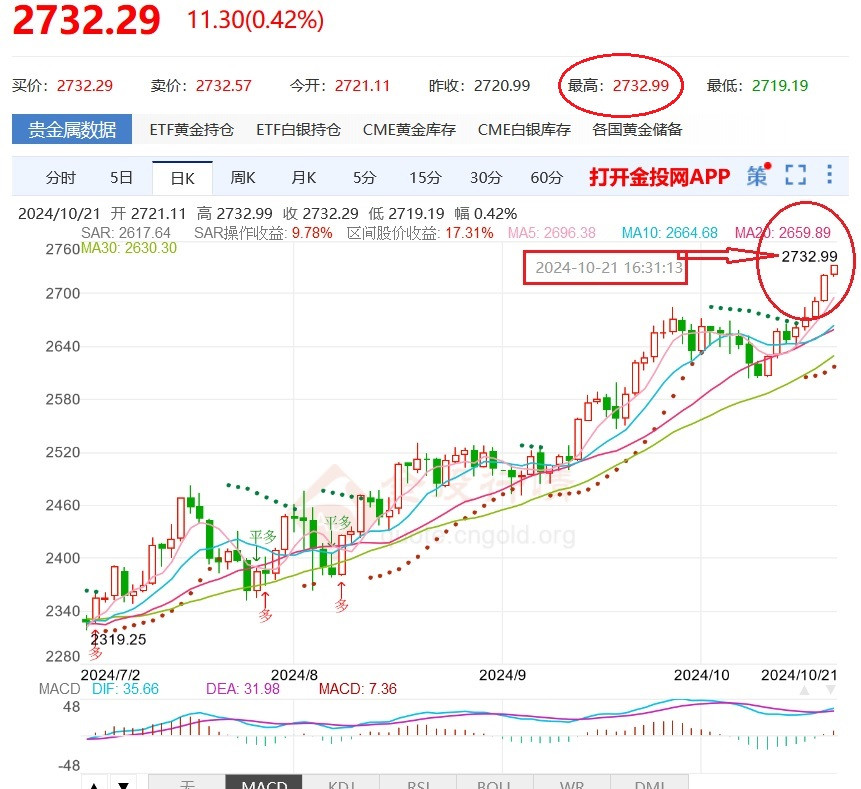This screenshot has height=789, width=861.
Task: Click the MA5: 2696.38 legend
Action: point(551,233)
